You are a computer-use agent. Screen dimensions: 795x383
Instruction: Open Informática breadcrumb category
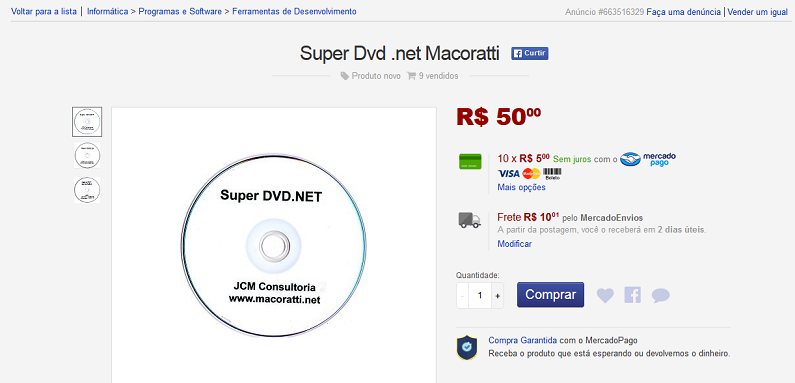pos(107,11)
